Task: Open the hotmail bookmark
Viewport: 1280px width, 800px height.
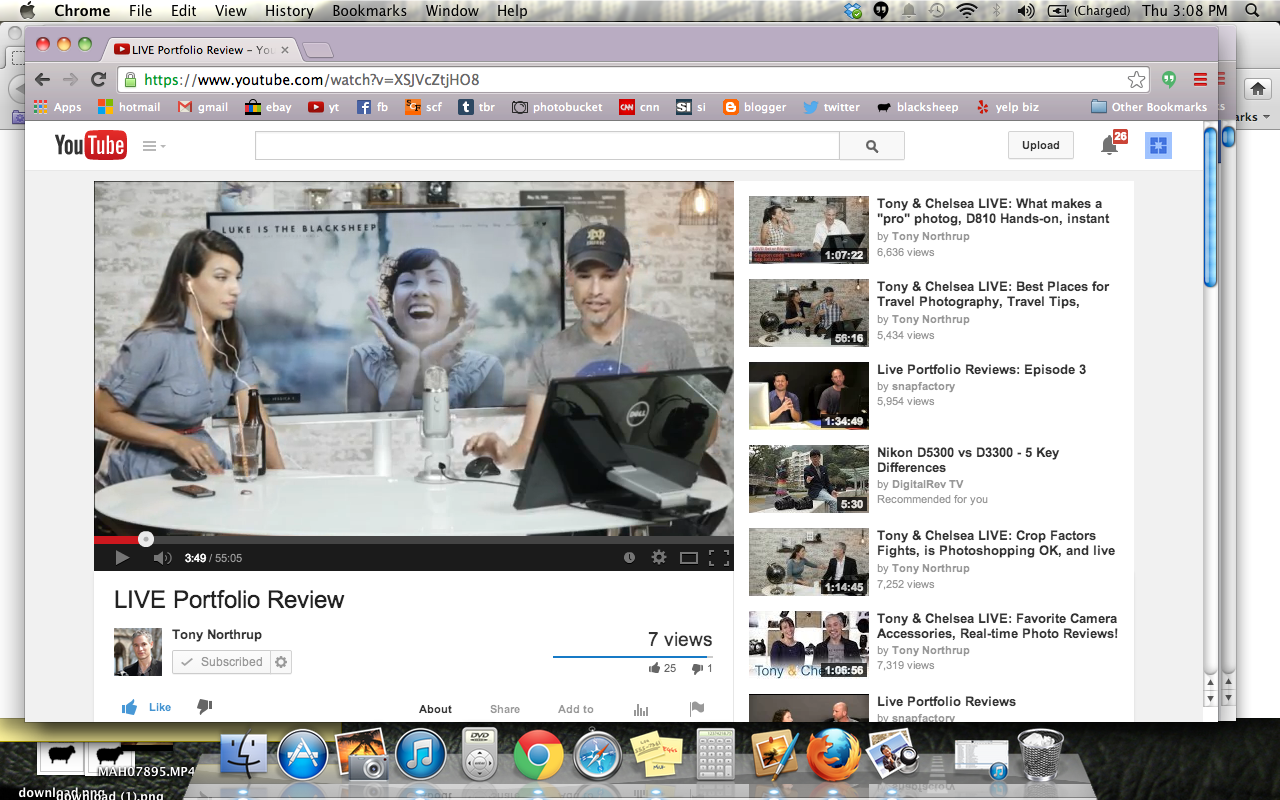Action: point(129,107)
